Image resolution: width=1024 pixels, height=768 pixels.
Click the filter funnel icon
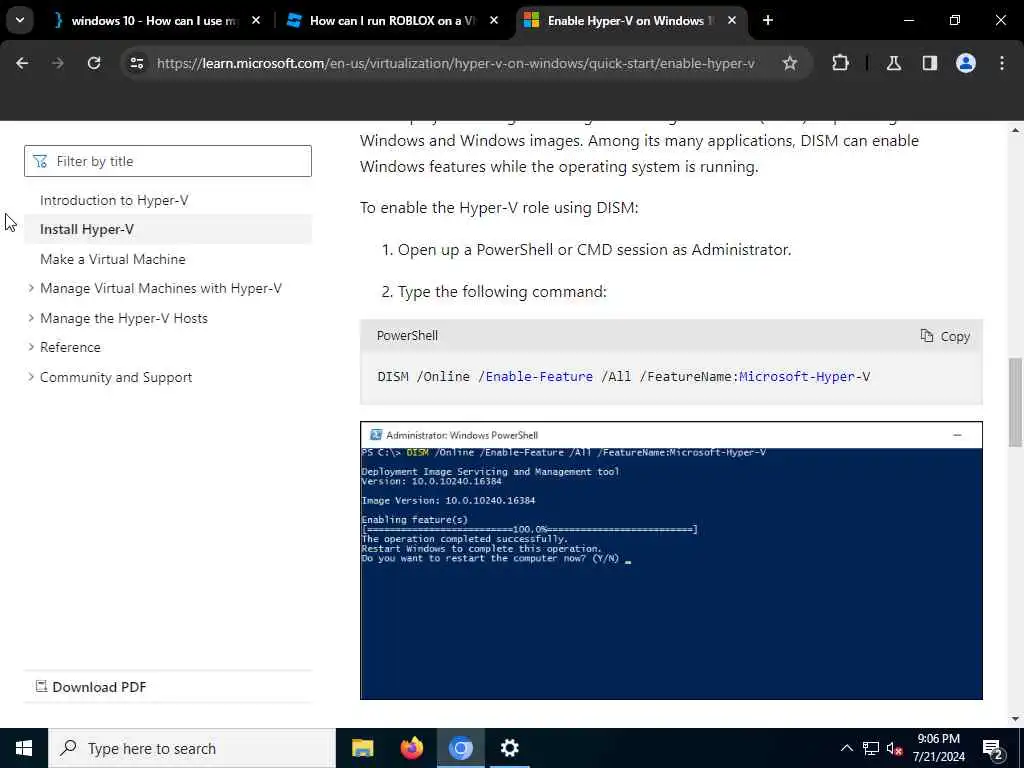40,161
